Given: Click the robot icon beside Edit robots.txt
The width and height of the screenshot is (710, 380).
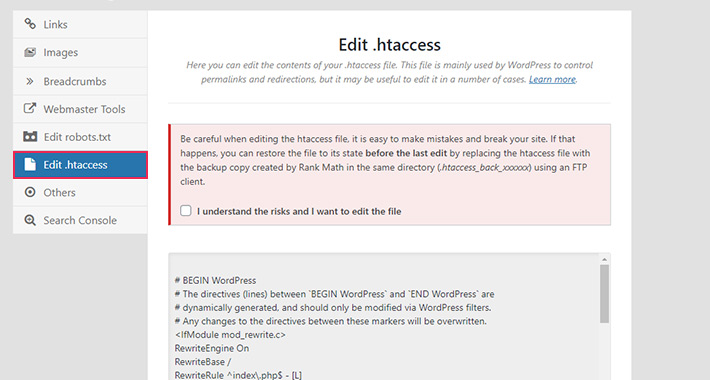Looking at the screenshot, I should click(30, 136).
